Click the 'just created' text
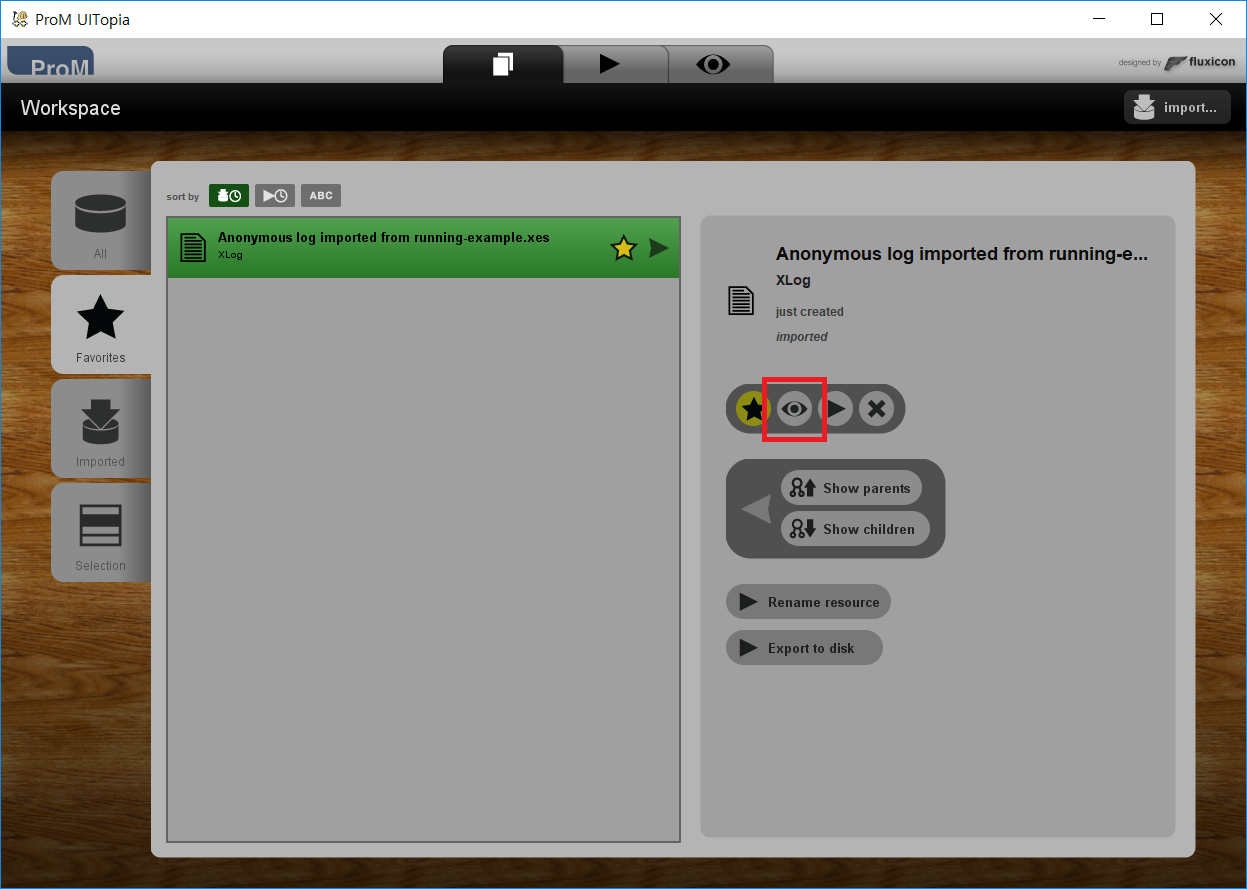The width and height of the screenshot is (1247, 889). 810,312
